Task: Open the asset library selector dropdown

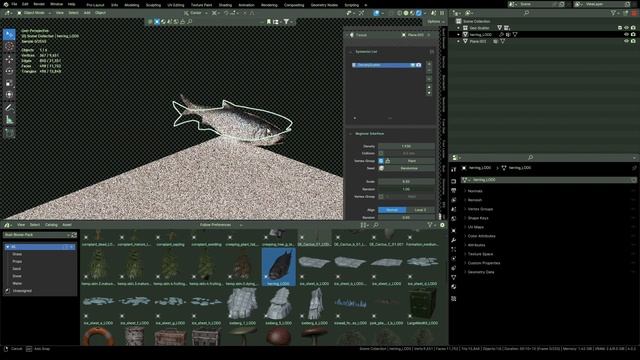Action: [x=37, y=235]
